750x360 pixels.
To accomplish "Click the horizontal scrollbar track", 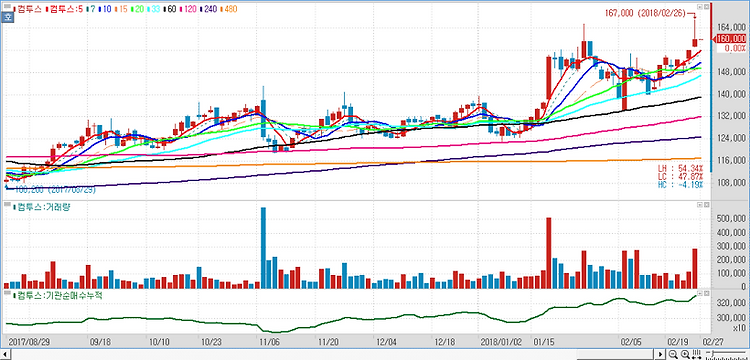I will coord(333,354).
